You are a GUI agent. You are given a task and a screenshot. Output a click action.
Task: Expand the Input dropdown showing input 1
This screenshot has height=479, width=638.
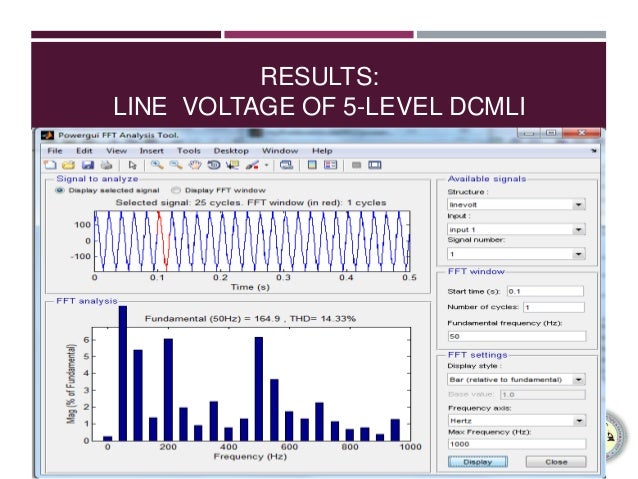579,230
